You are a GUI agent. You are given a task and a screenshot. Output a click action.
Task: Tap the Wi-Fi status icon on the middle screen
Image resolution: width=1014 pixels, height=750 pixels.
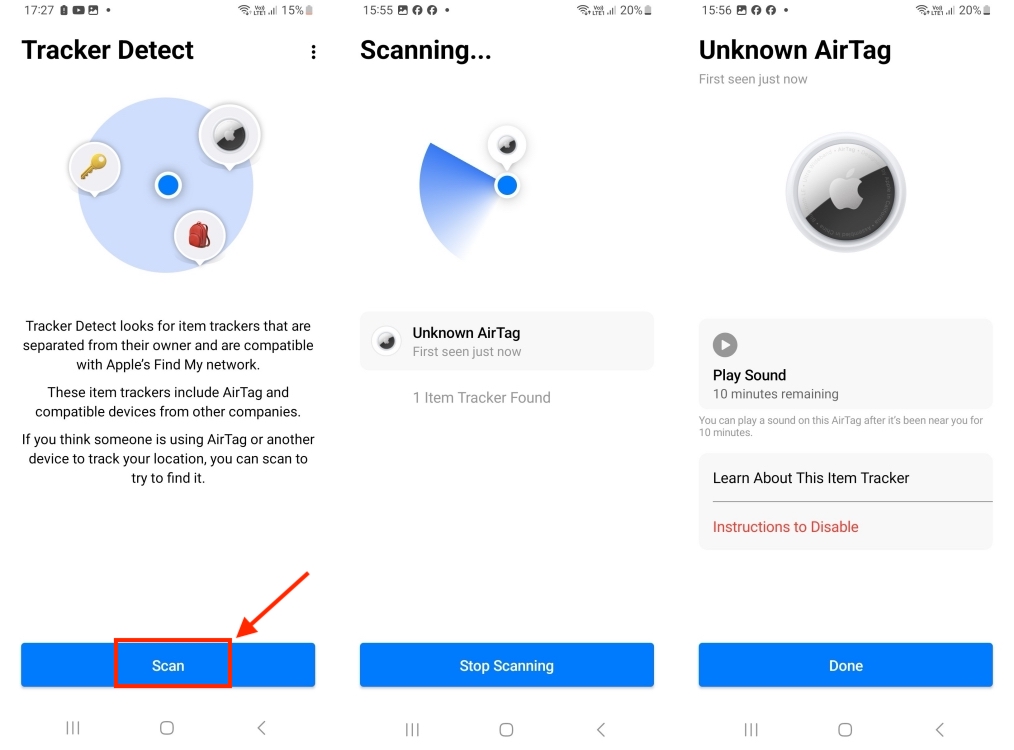tap(583, 10)
